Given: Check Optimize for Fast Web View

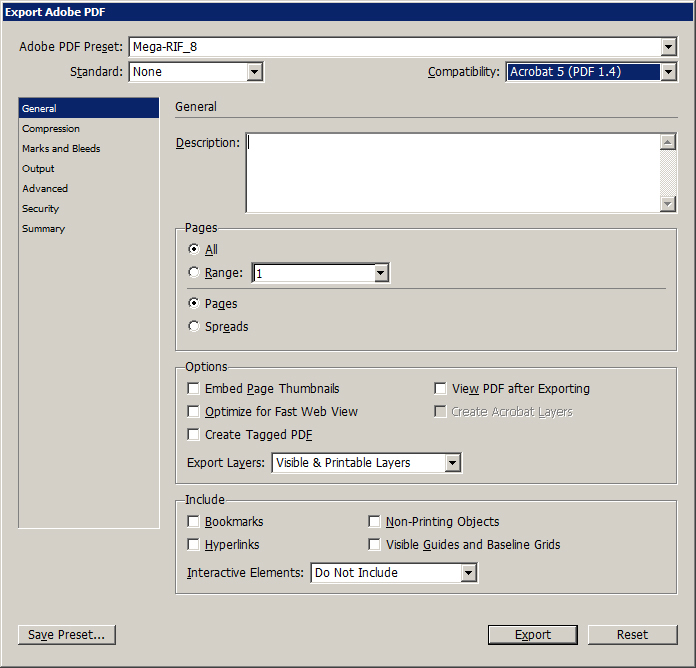Looking at the screenshot, I should point(193,412).
